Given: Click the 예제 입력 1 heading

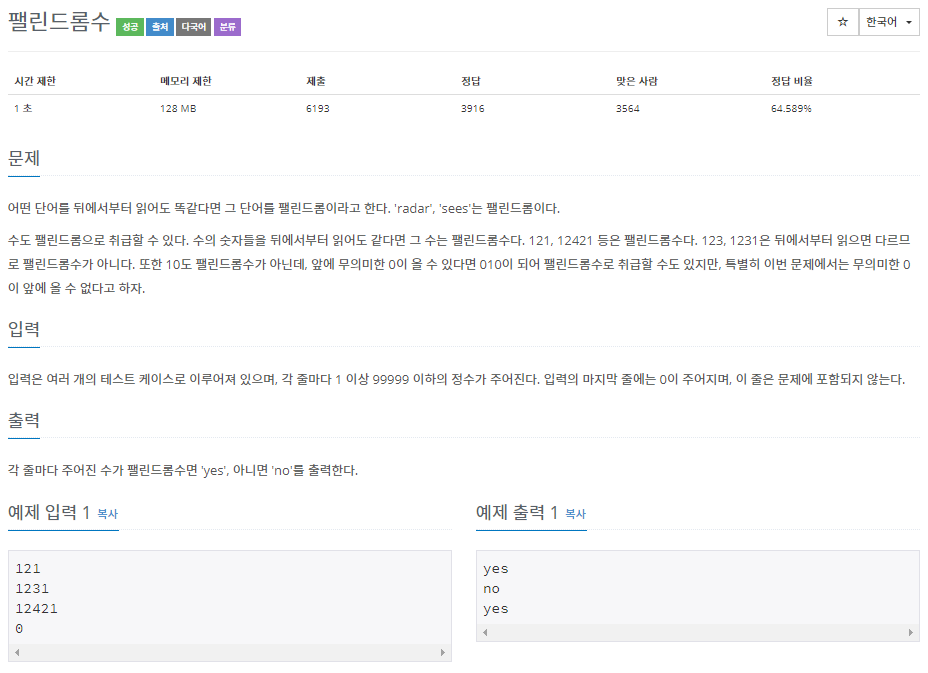Looking at the screenshot, I should point(49,512).
